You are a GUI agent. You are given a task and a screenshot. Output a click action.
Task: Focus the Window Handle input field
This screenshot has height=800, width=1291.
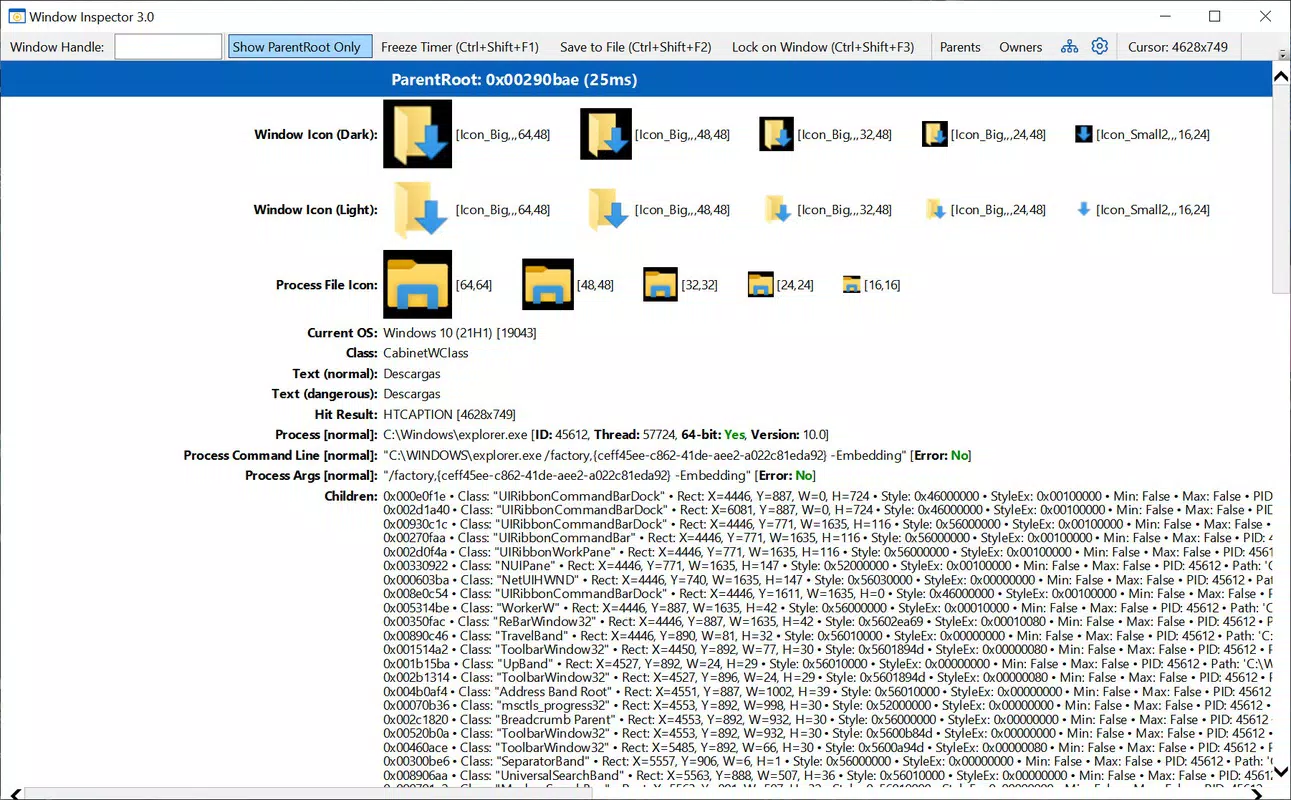click(168, 46)
